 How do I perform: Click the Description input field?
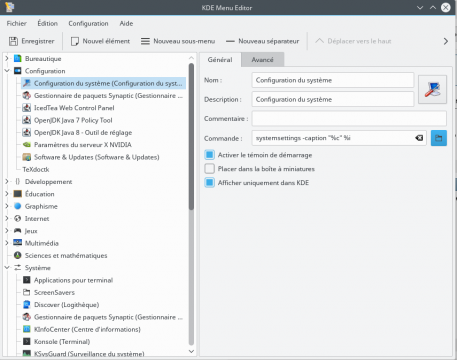click(x=333, y=99)
